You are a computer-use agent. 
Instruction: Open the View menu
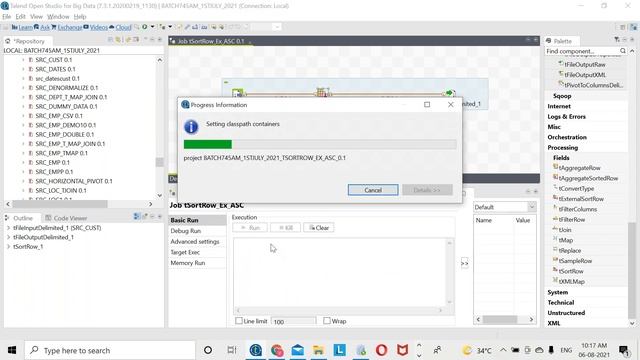(36, 17)
